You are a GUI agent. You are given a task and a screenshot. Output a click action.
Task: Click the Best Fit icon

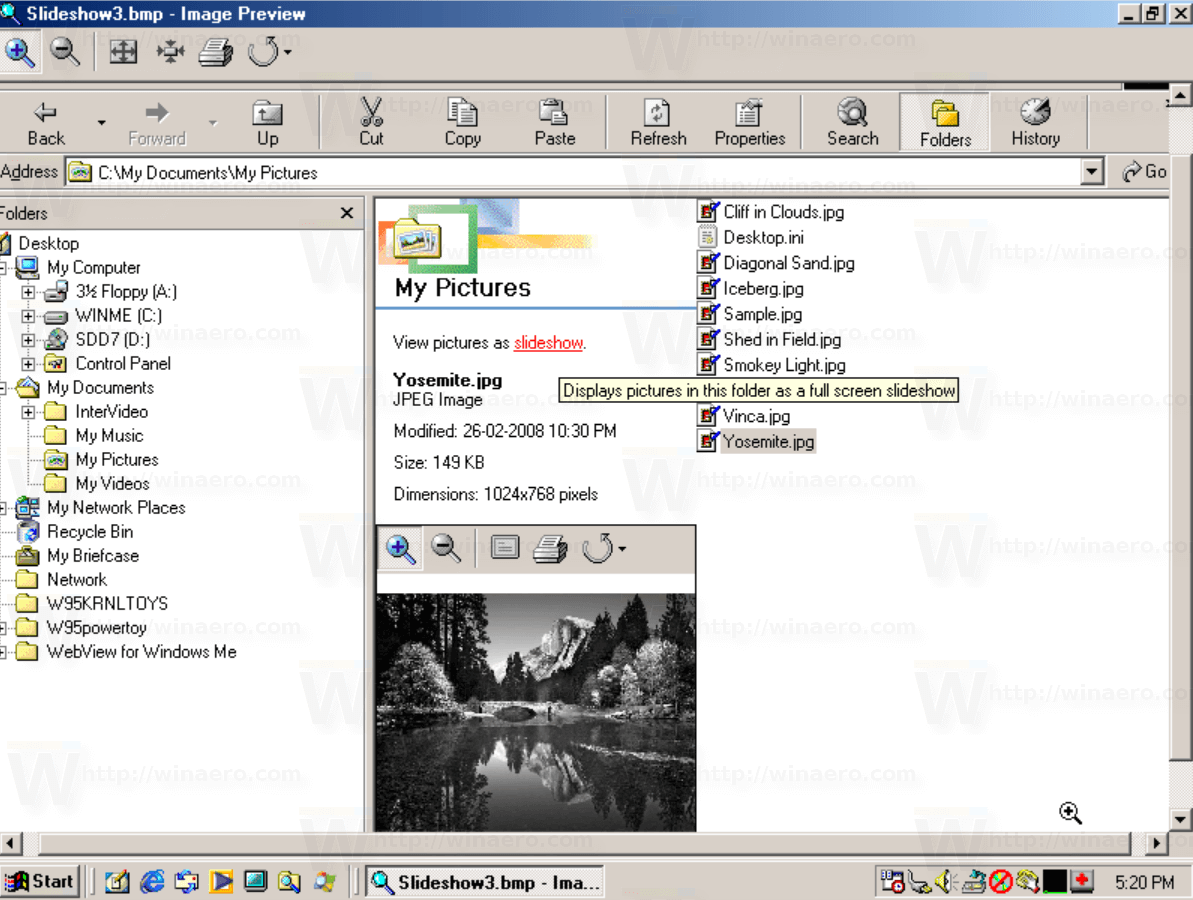click(123, 51)
